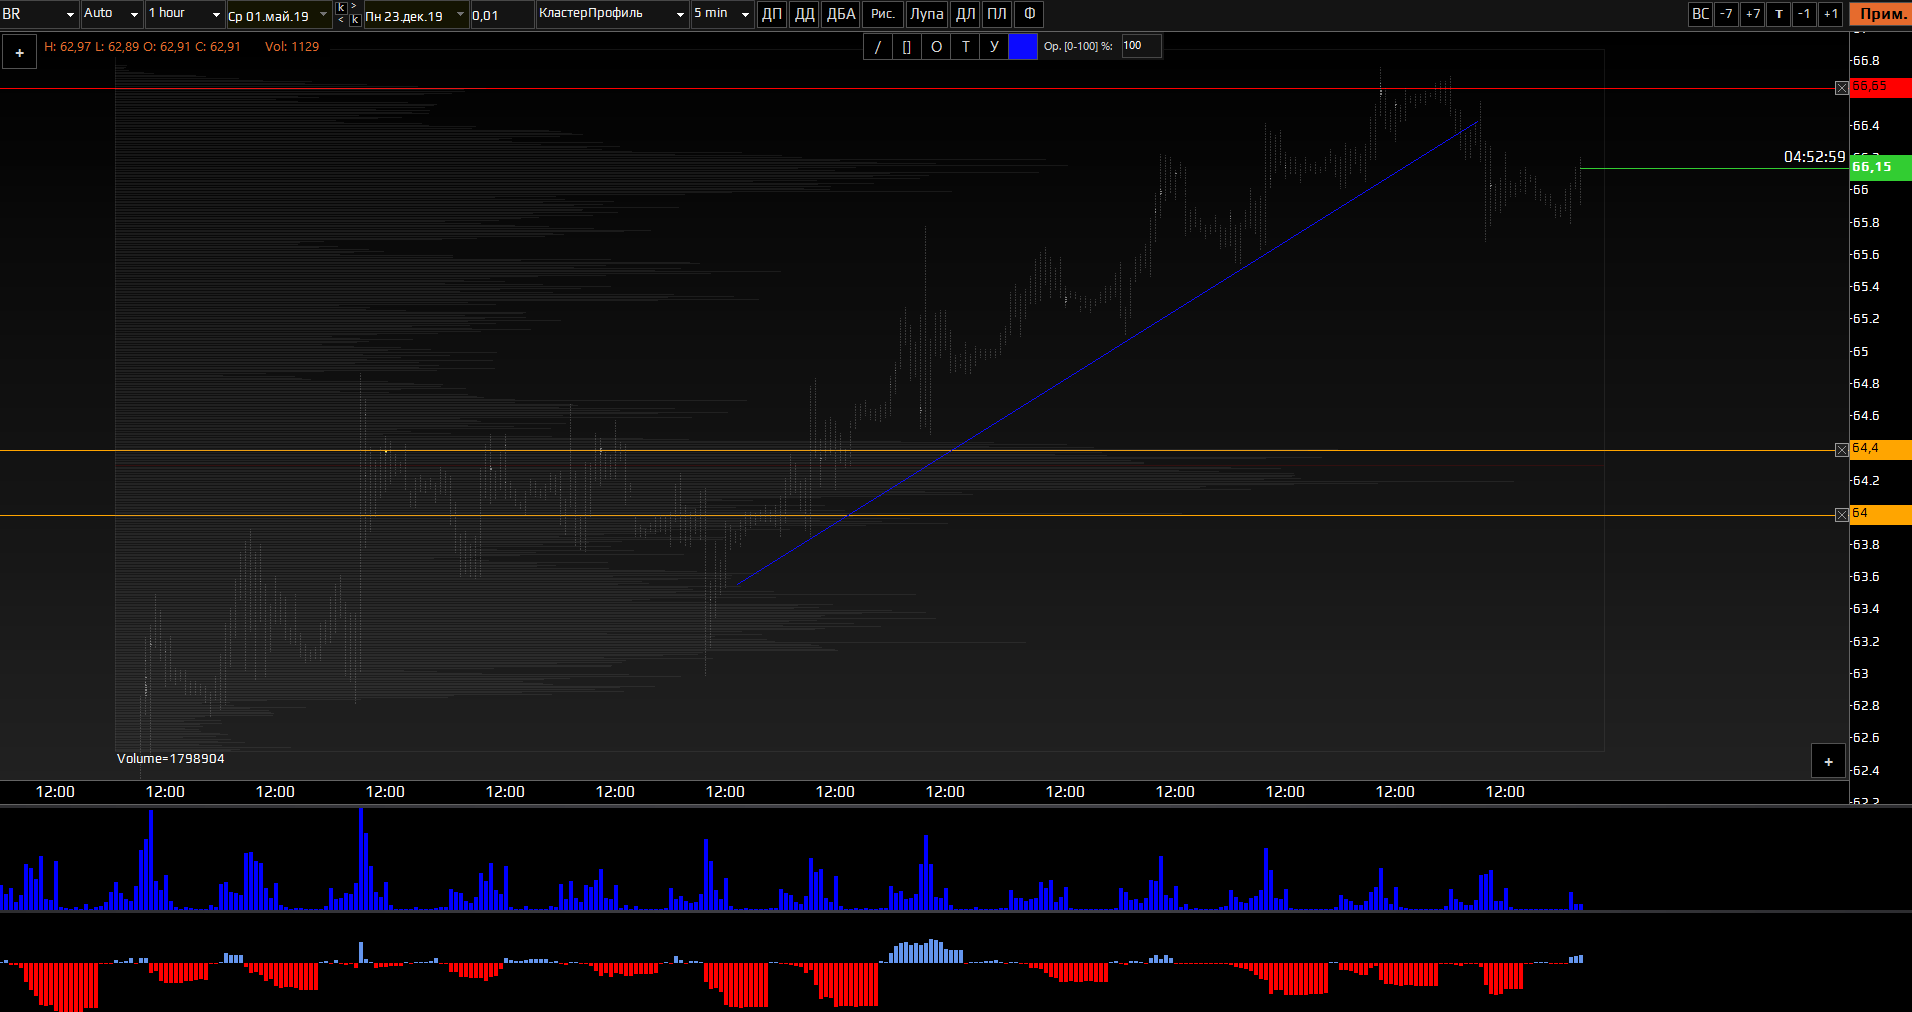Open the BR instrument dropdown

[x=70, y=14]
